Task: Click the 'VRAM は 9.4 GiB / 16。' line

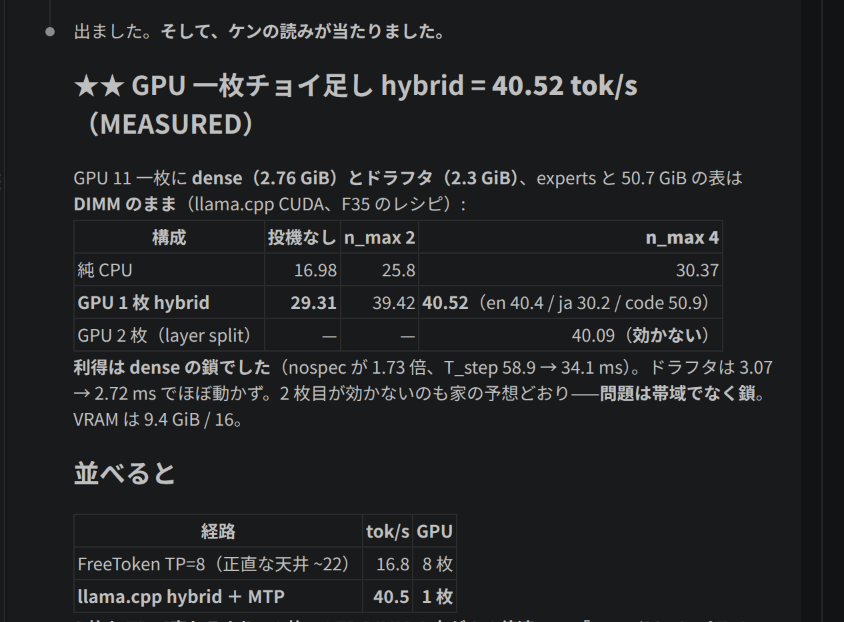Action: click(x=158, y=420)
